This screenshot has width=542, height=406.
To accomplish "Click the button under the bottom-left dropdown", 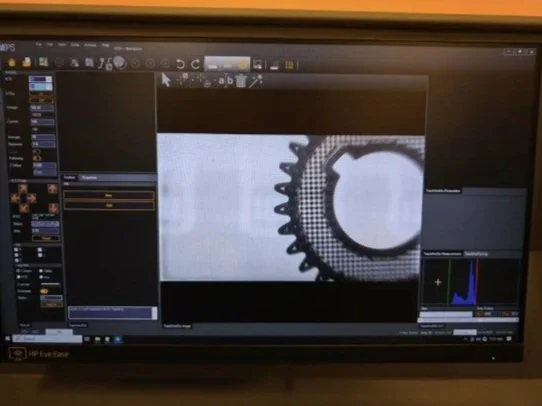I will coord(52,304).
